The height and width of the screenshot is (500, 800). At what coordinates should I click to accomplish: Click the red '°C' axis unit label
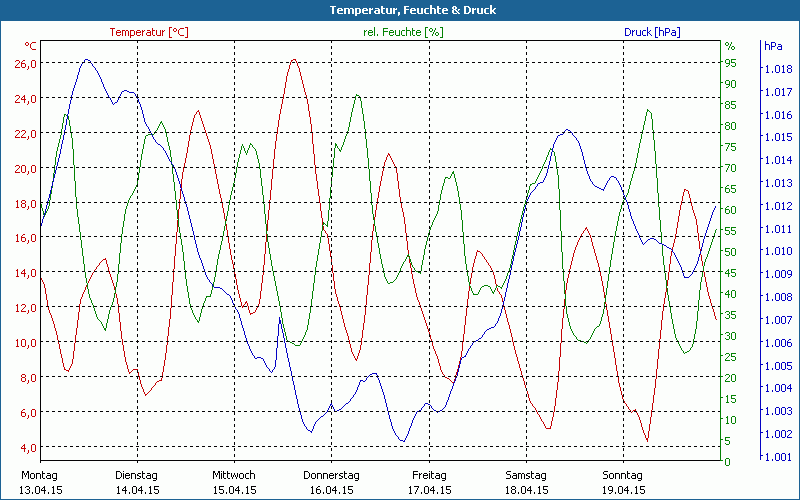[31, 47]
